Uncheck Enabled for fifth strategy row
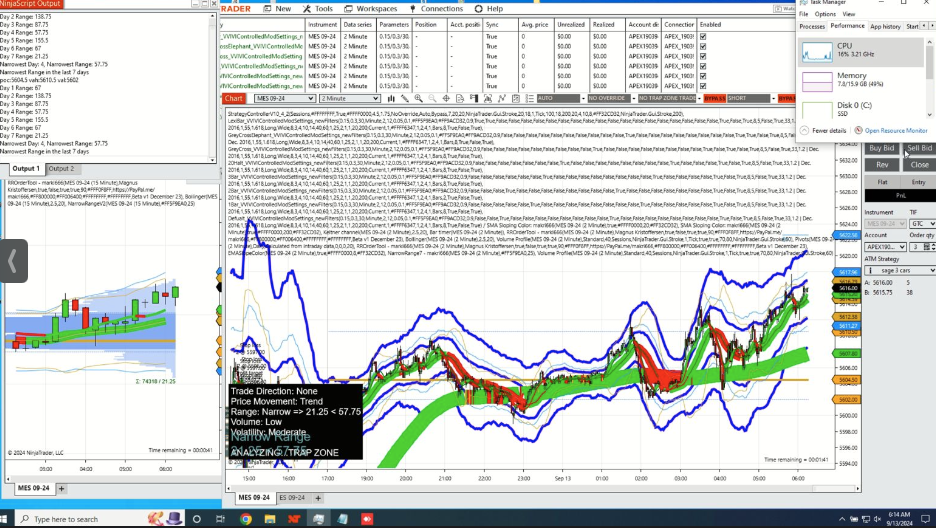 click(703, 76)
